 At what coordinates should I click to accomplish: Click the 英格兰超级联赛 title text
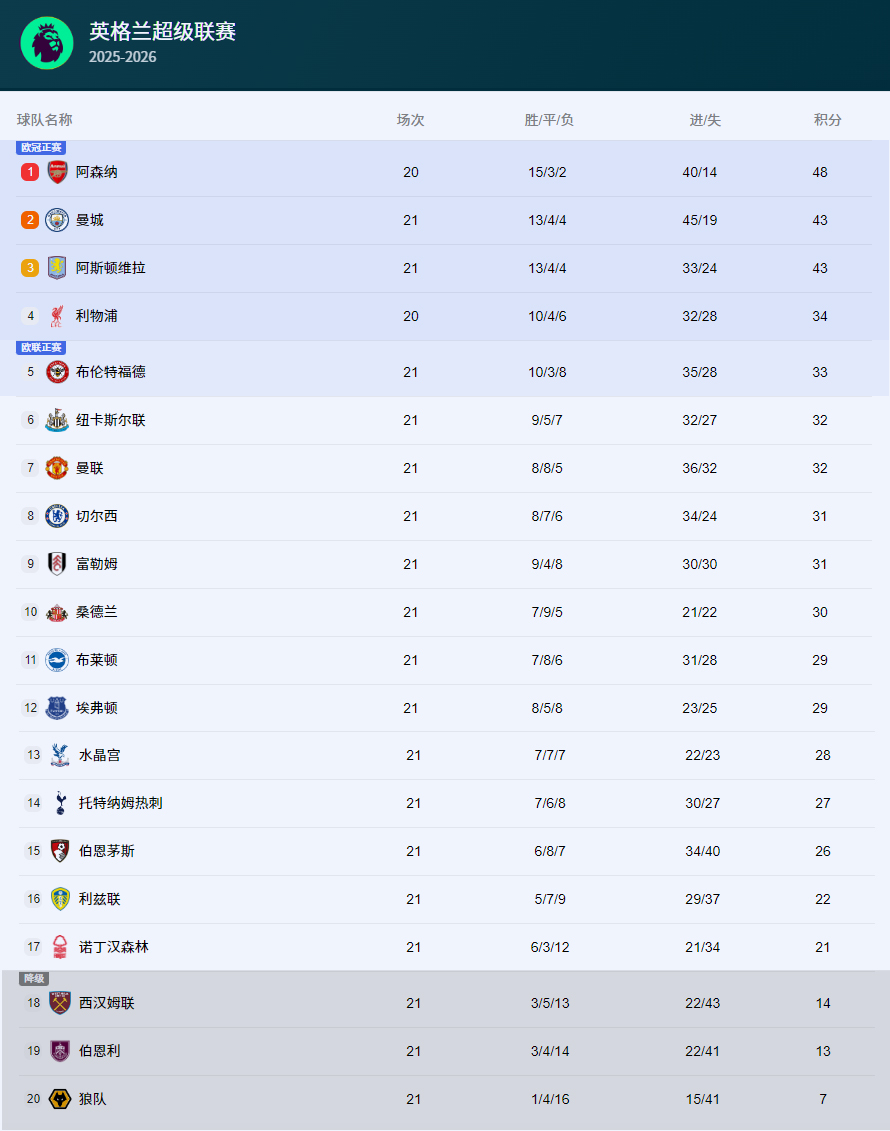tap(162, 32)
